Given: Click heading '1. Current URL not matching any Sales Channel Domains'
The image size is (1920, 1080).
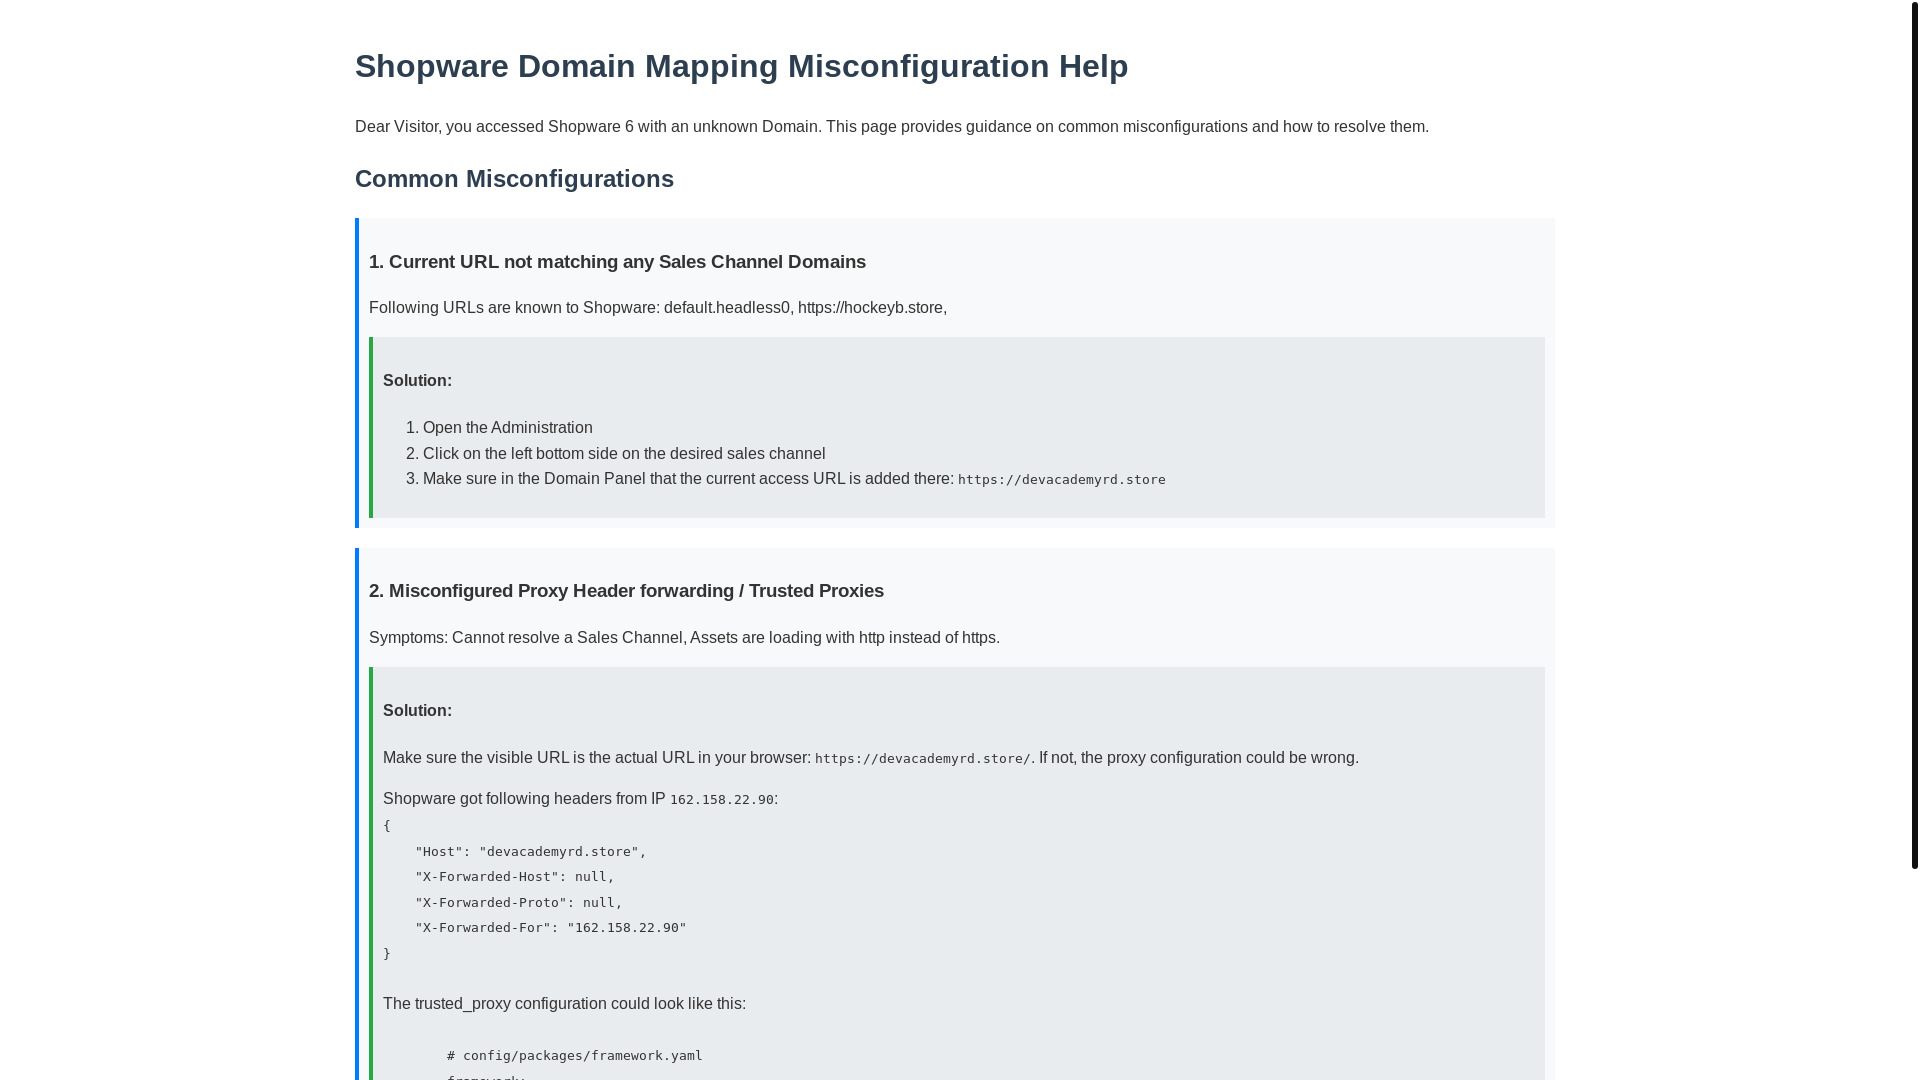Looking at the screenshot, I should [617, 262].
